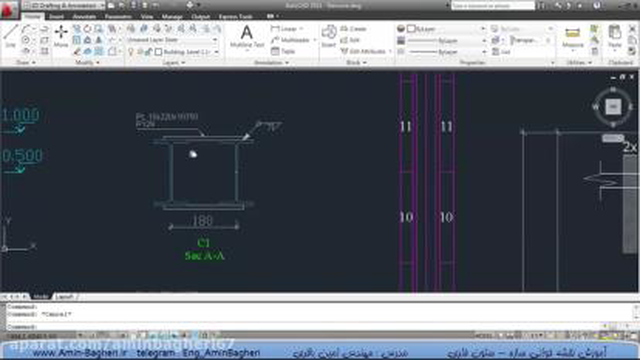640x360 pixels.
Task: Switch to the Layout1 tab
Action: tap(64, 297)
